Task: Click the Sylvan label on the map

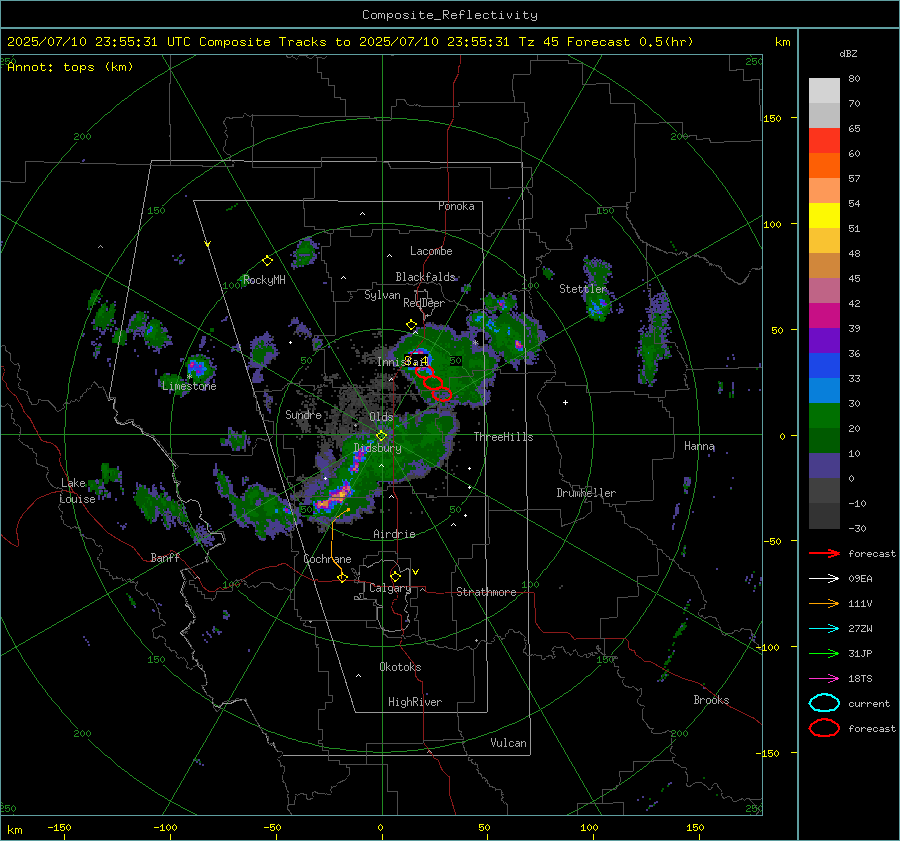Action: tap(382, 295)
